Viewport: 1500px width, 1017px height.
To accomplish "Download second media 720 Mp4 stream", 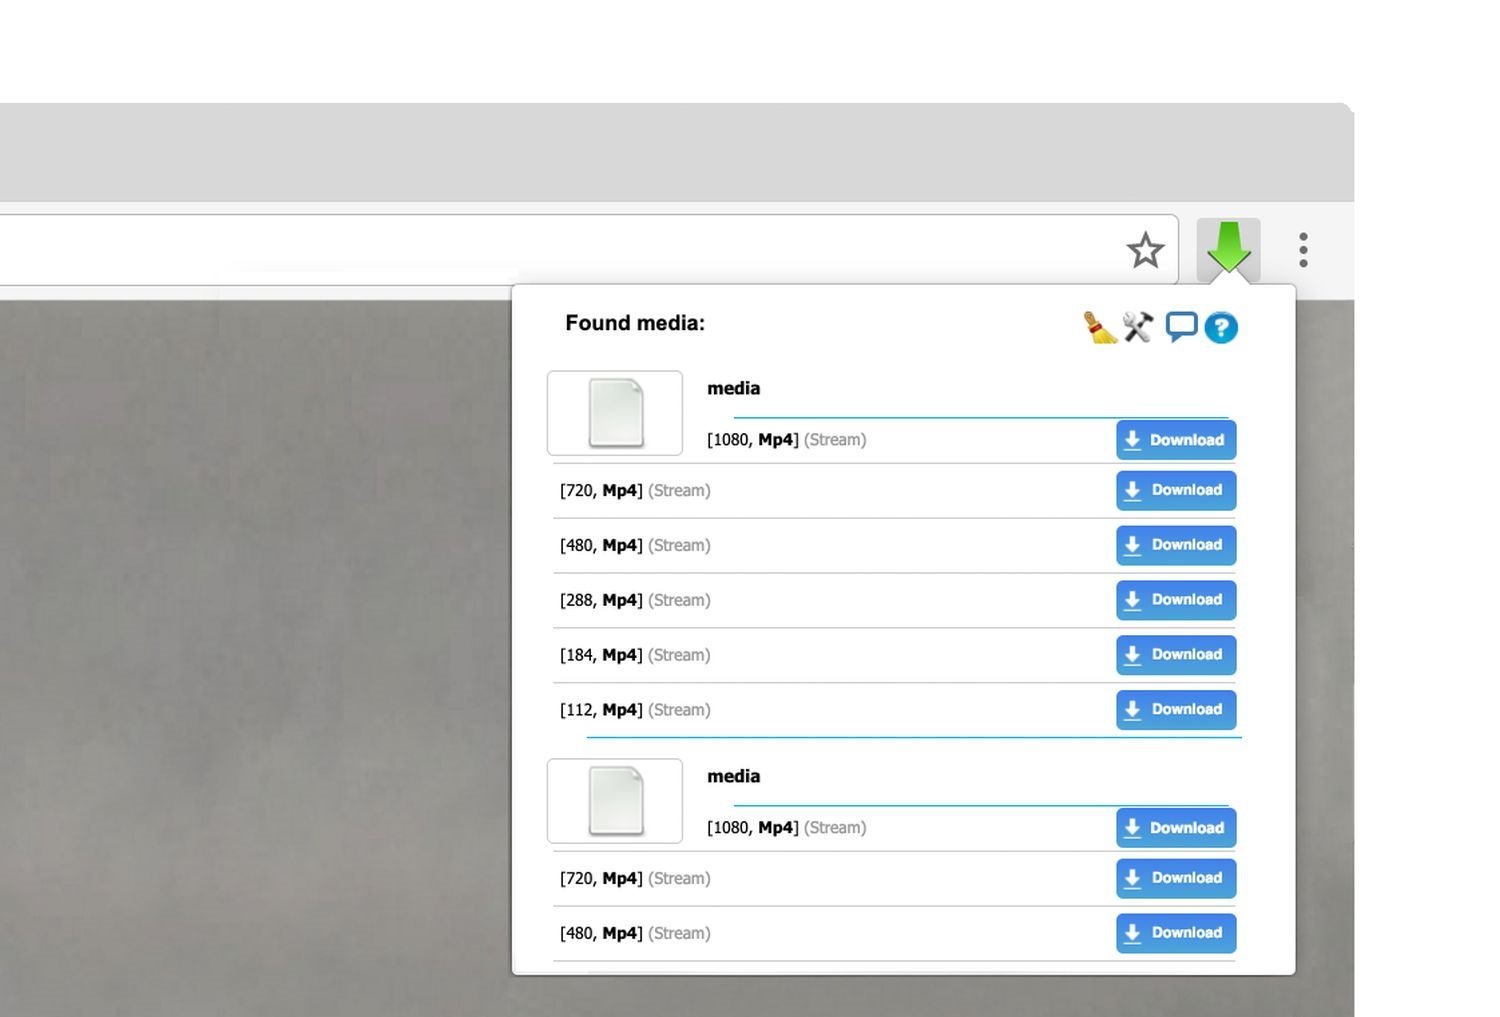I will [1176, 878].
